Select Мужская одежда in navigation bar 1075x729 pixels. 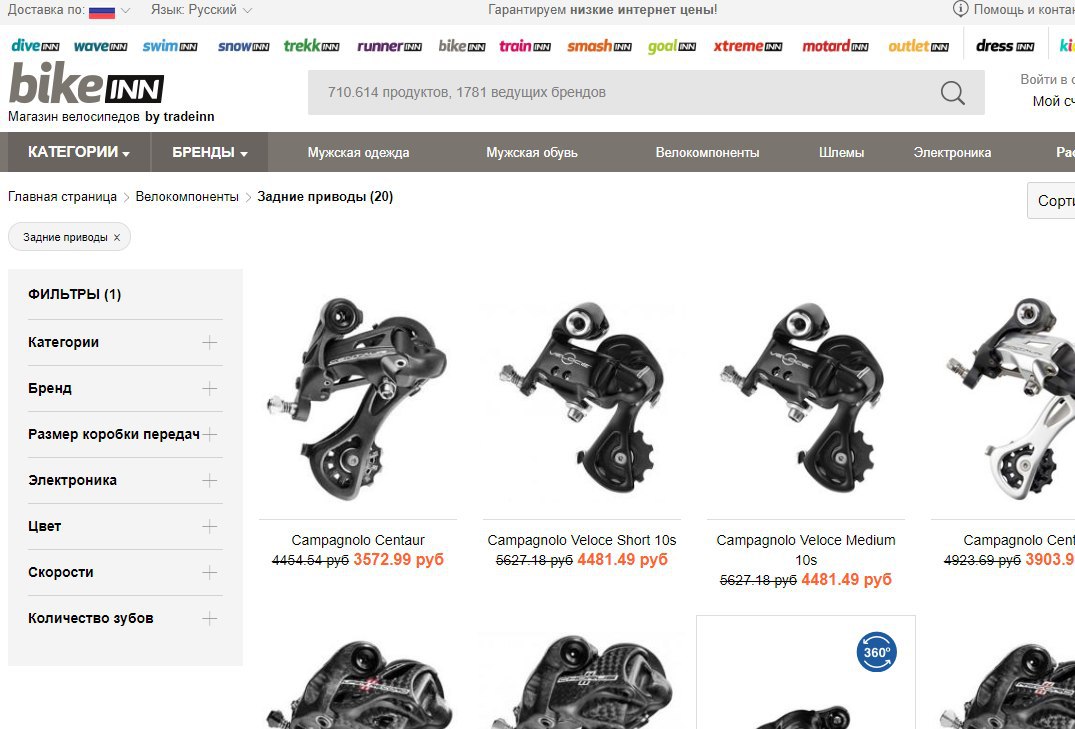click(x=359, y=152)
